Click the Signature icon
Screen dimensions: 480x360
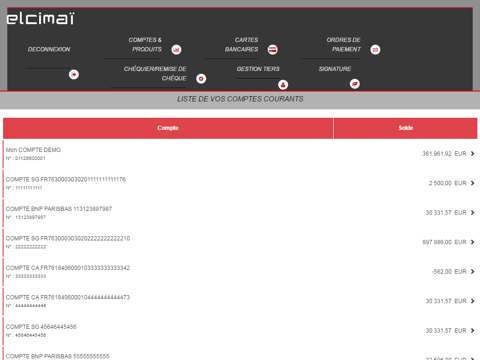point(355,84)
